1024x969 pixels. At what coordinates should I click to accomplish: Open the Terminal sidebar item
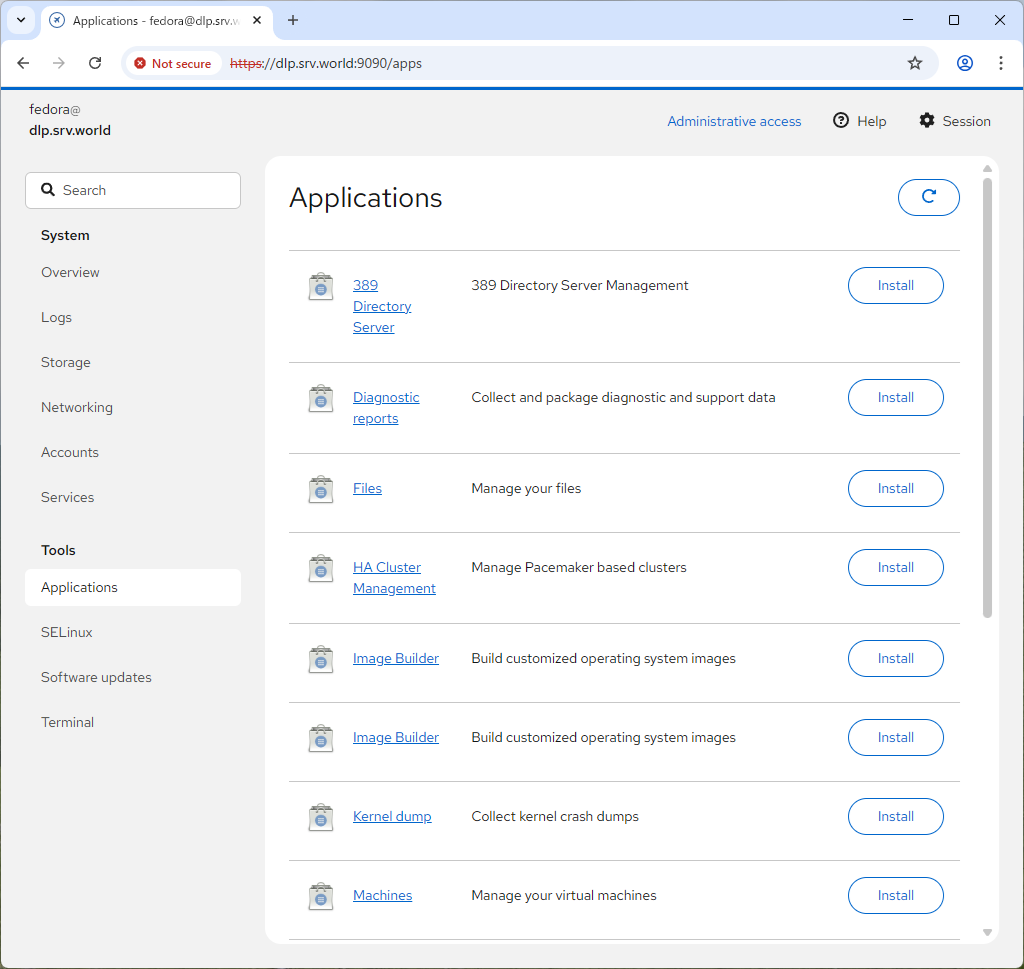coord(67,722)
